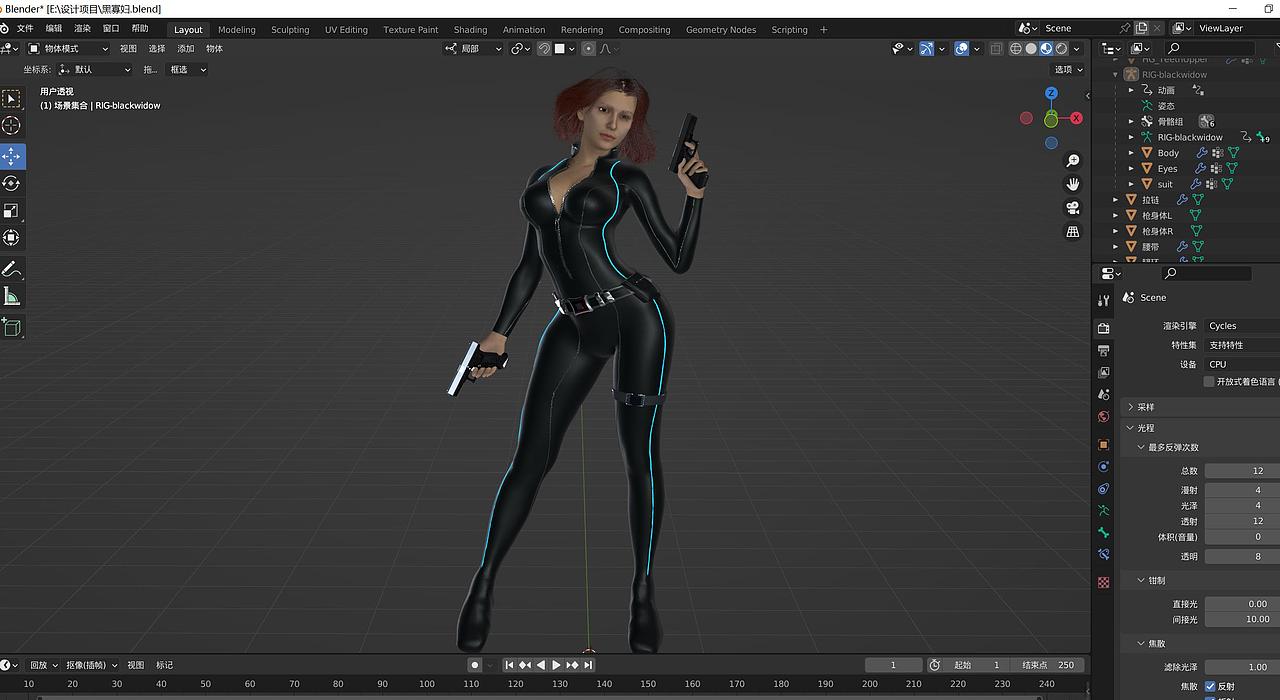Switch to solid viewport shading
Viewport: 1280px width, 700px height.
coord(1031,48)
